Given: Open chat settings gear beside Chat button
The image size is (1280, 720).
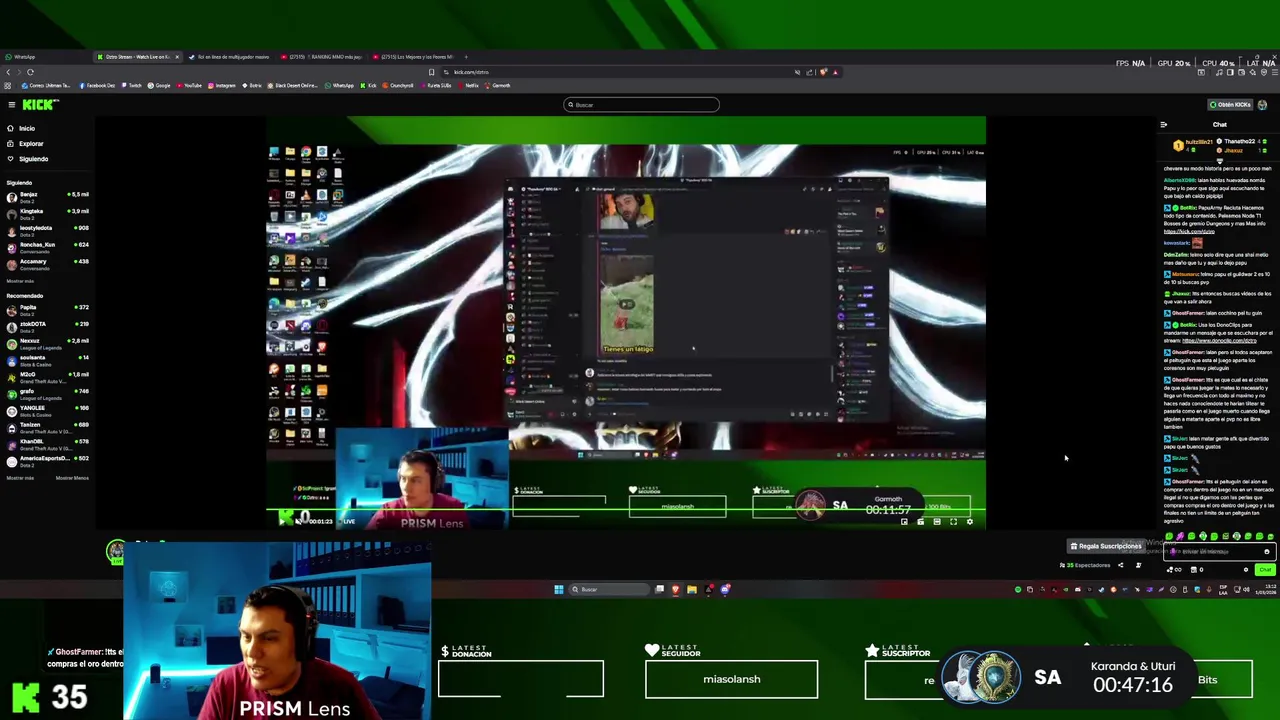Looking at the screenshot, I should [x=1246, y=569].
